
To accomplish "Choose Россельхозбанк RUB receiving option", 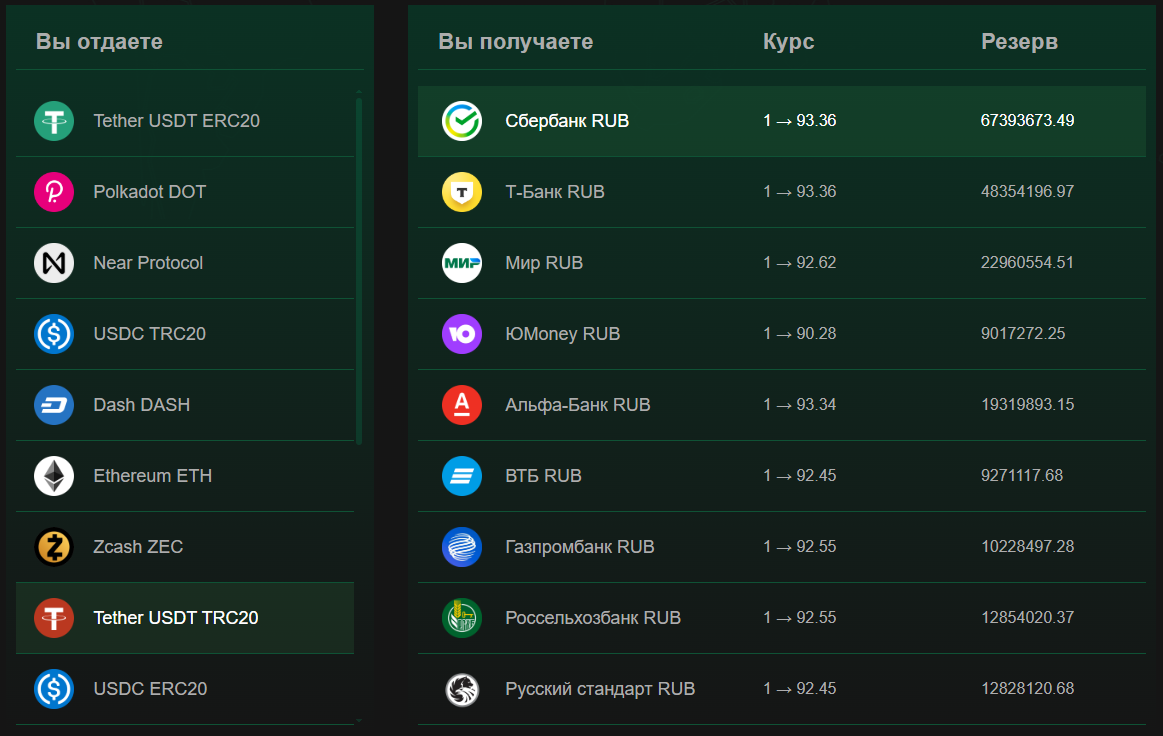I will click(x=782, y=618).
